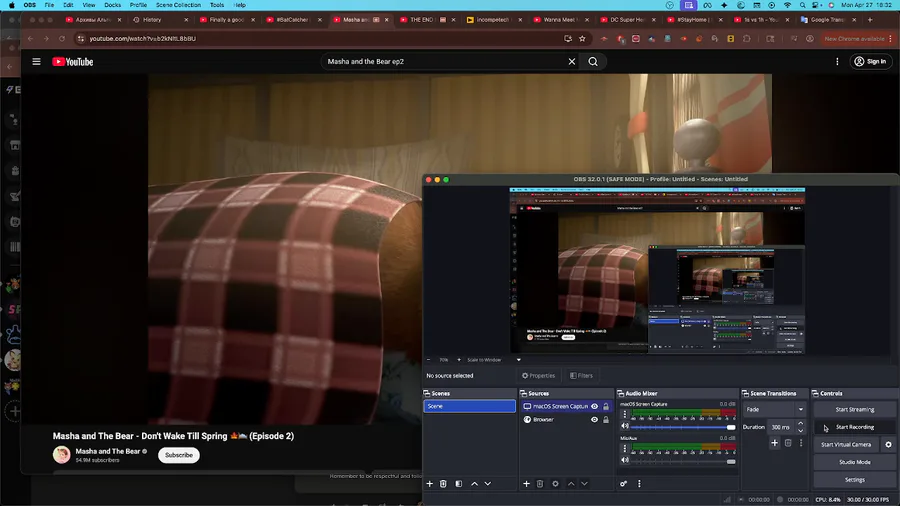The height and width of the screenshot is (506, 900).
Task: Increase transition duration with up stepper
Action: tap(801, 424)
